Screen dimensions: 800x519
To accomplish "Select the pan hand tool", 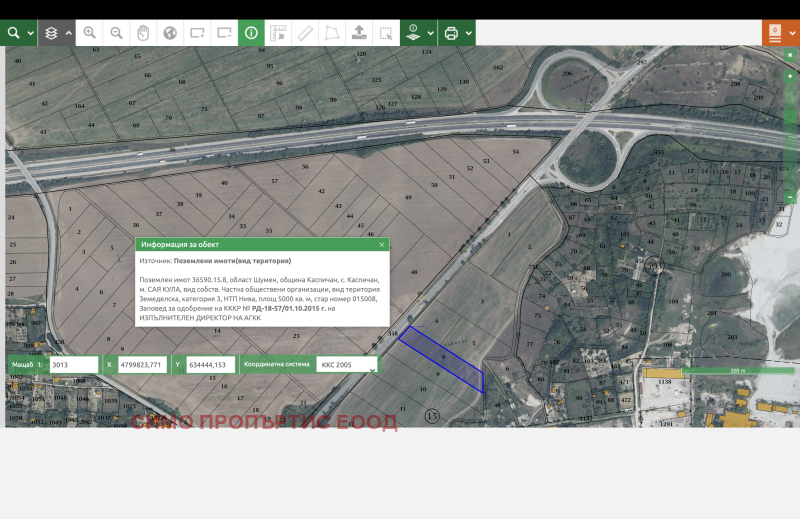I will (x=143, y=33).
